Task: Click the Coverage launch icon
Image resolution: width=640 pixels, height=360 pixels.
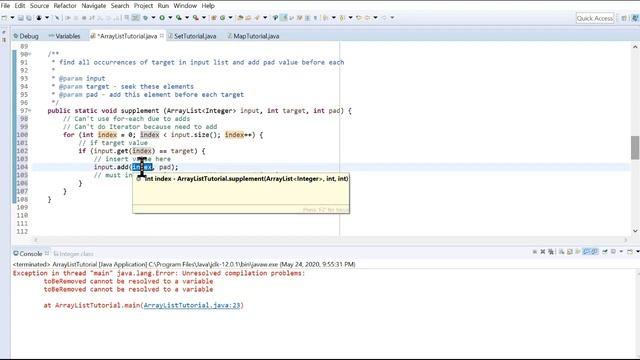Action: 179,18
